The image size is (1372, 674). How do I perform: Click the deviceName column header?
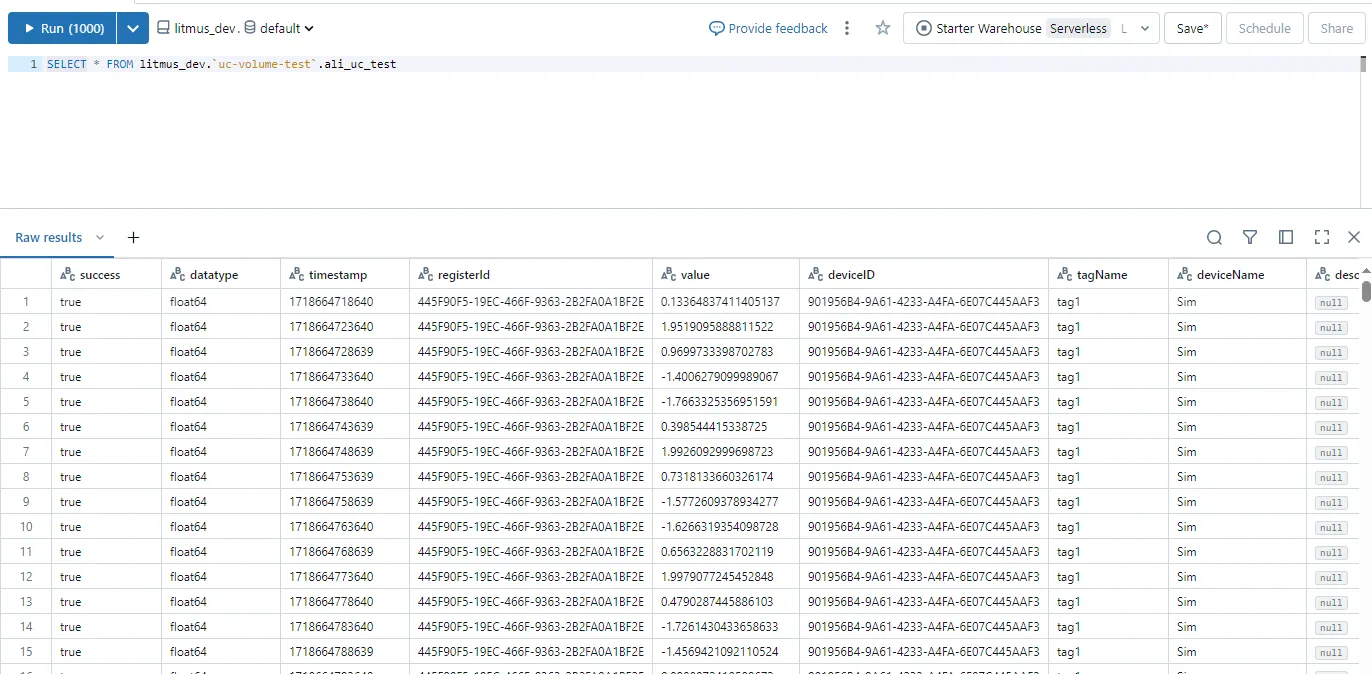[x=1237, y=274]
